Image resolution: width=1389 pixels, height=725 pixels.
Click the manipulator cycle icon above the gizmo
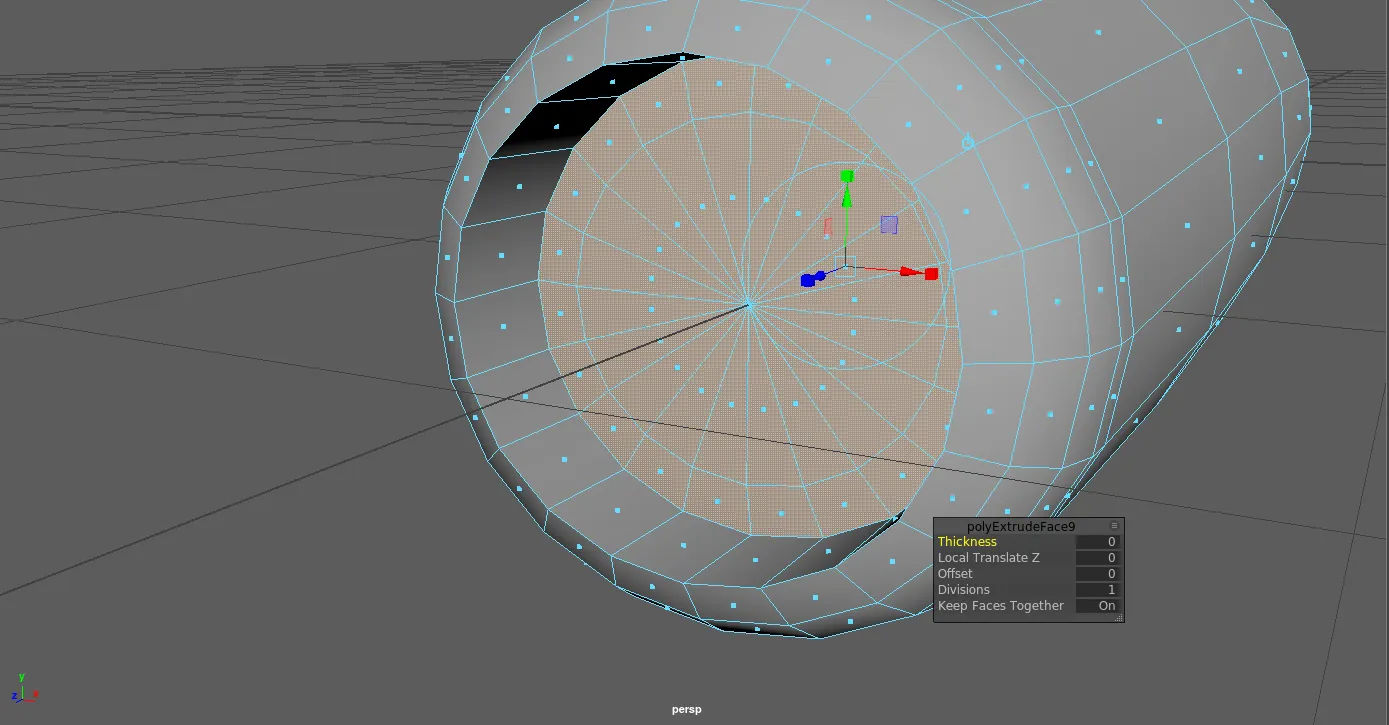(967, 143)
